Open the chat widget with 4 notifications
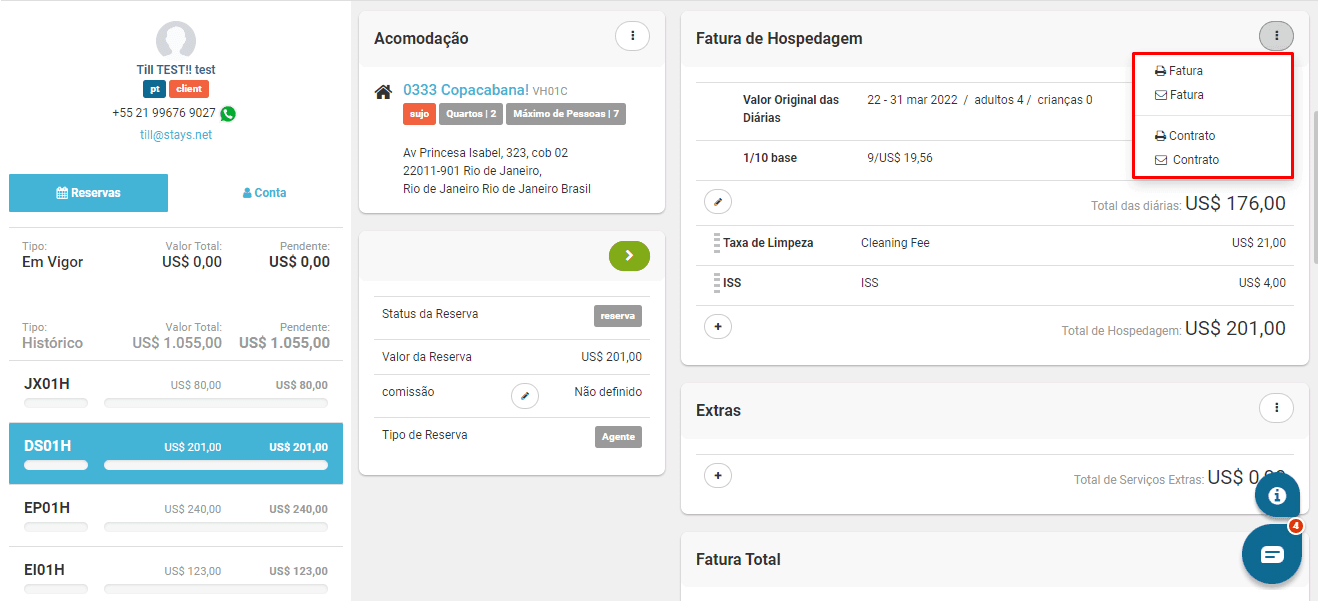This screenshot has width=1318, height=601. click(1271, 554)
